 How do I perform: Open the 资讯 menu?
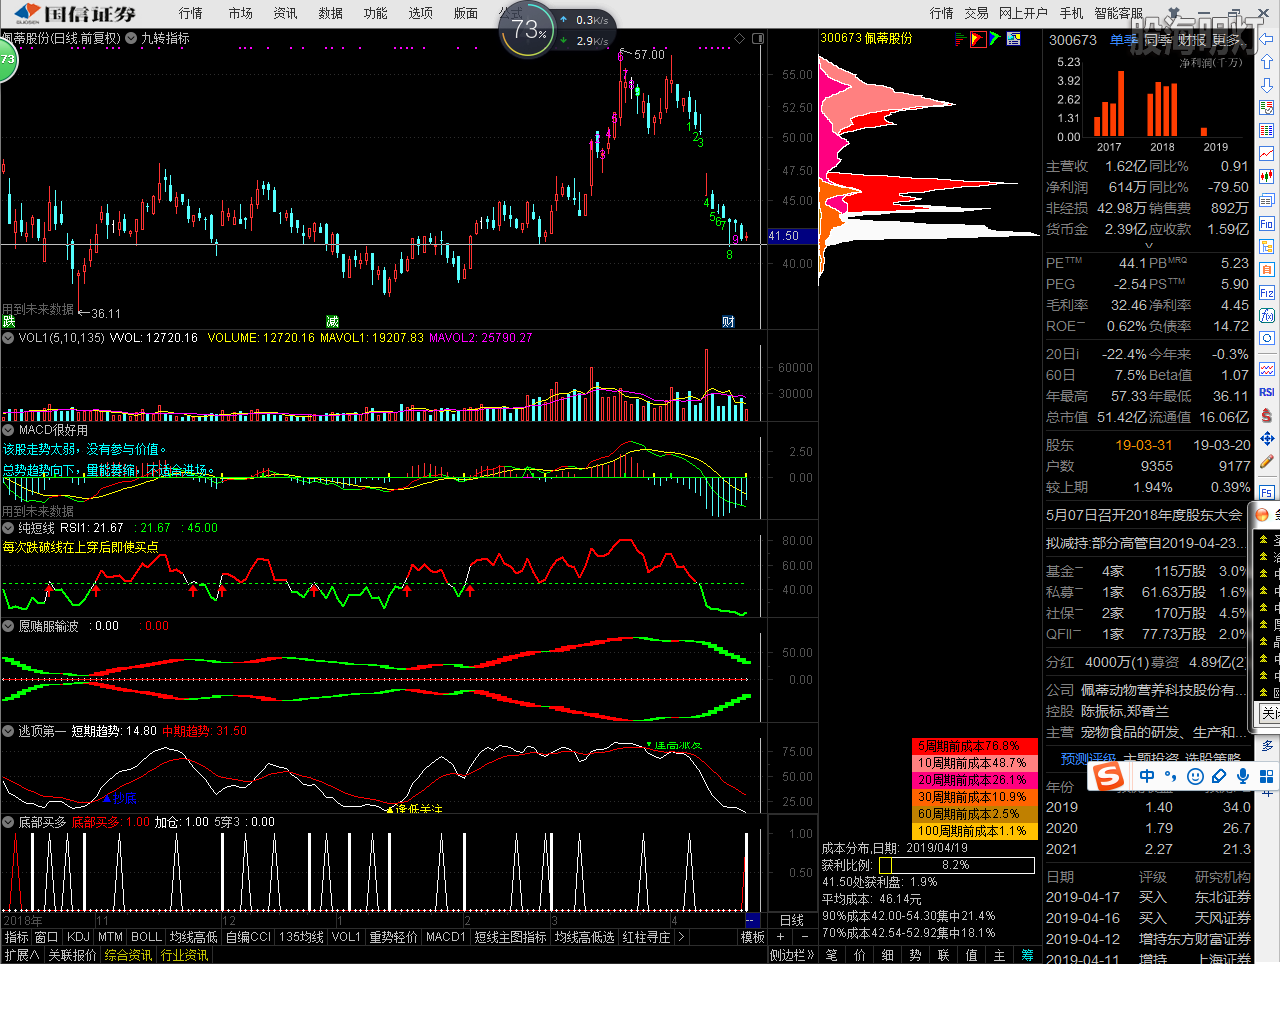click(286, 13)
